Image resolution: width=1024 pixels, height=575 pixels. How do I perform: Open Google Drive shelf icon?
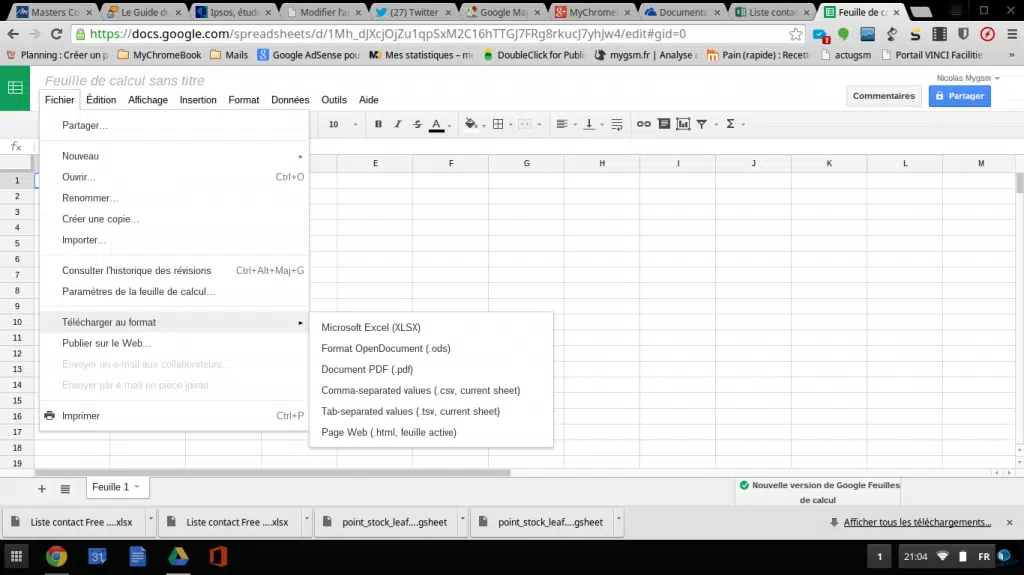tap(178, 557)
